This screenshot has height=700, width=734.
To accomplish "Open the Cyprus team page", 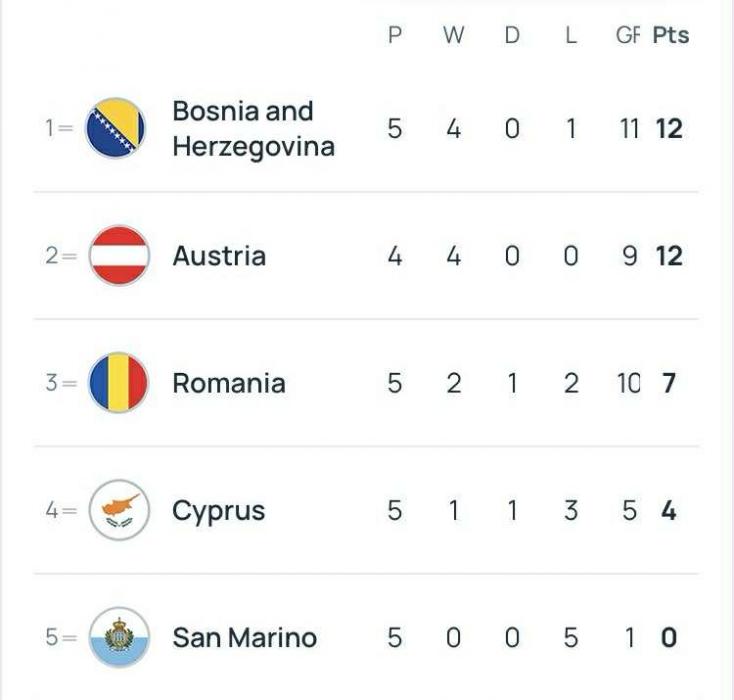I will [x=218, y=512].
